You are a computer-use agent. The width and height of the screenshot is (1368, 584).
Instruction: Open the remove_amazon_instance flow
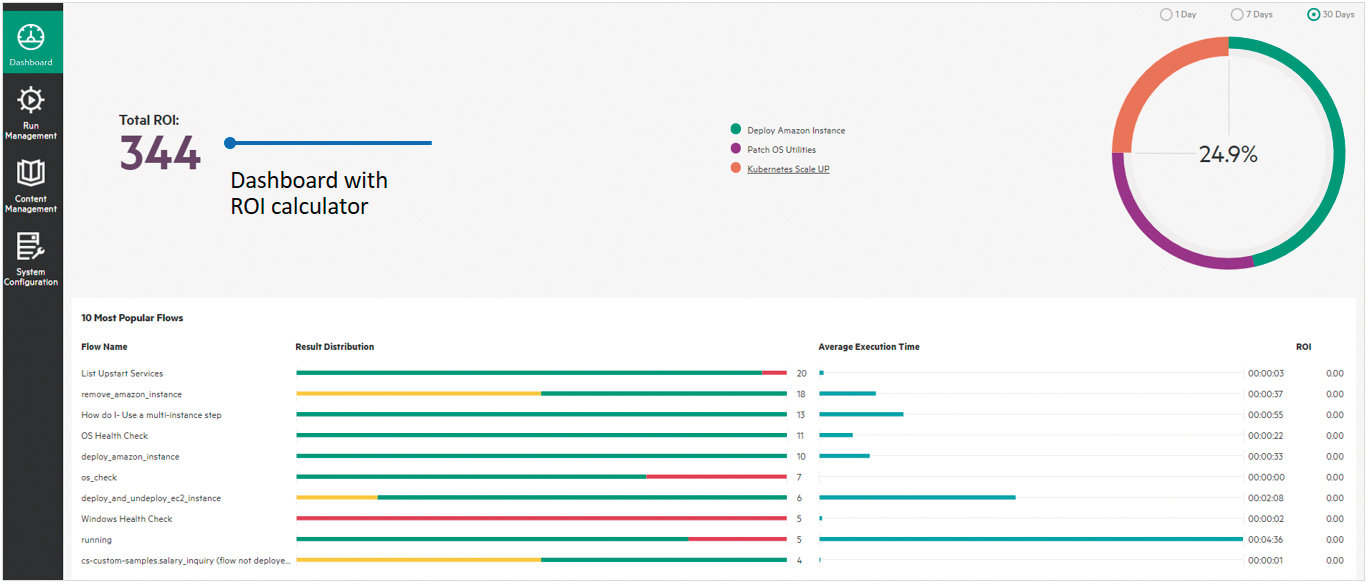tap(131, 394)
